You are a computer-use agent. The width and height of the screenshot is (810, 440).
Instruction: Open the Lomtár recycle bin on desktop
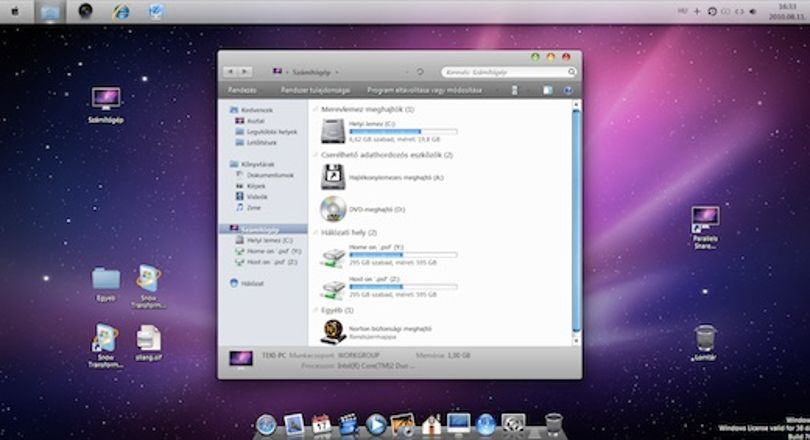(x=705, y=338)
